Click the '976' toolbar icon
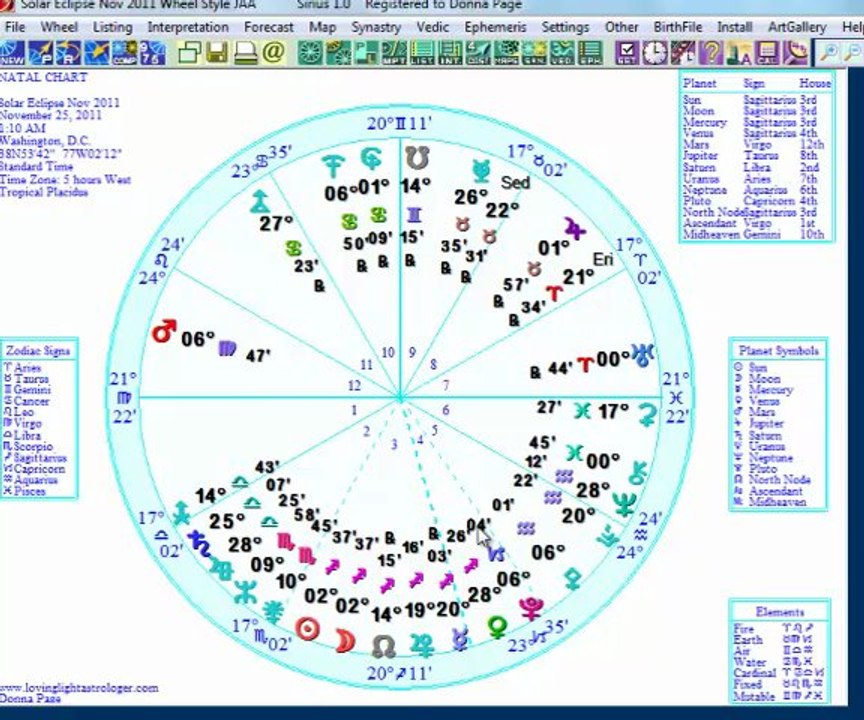 click(x=152, y=53)
